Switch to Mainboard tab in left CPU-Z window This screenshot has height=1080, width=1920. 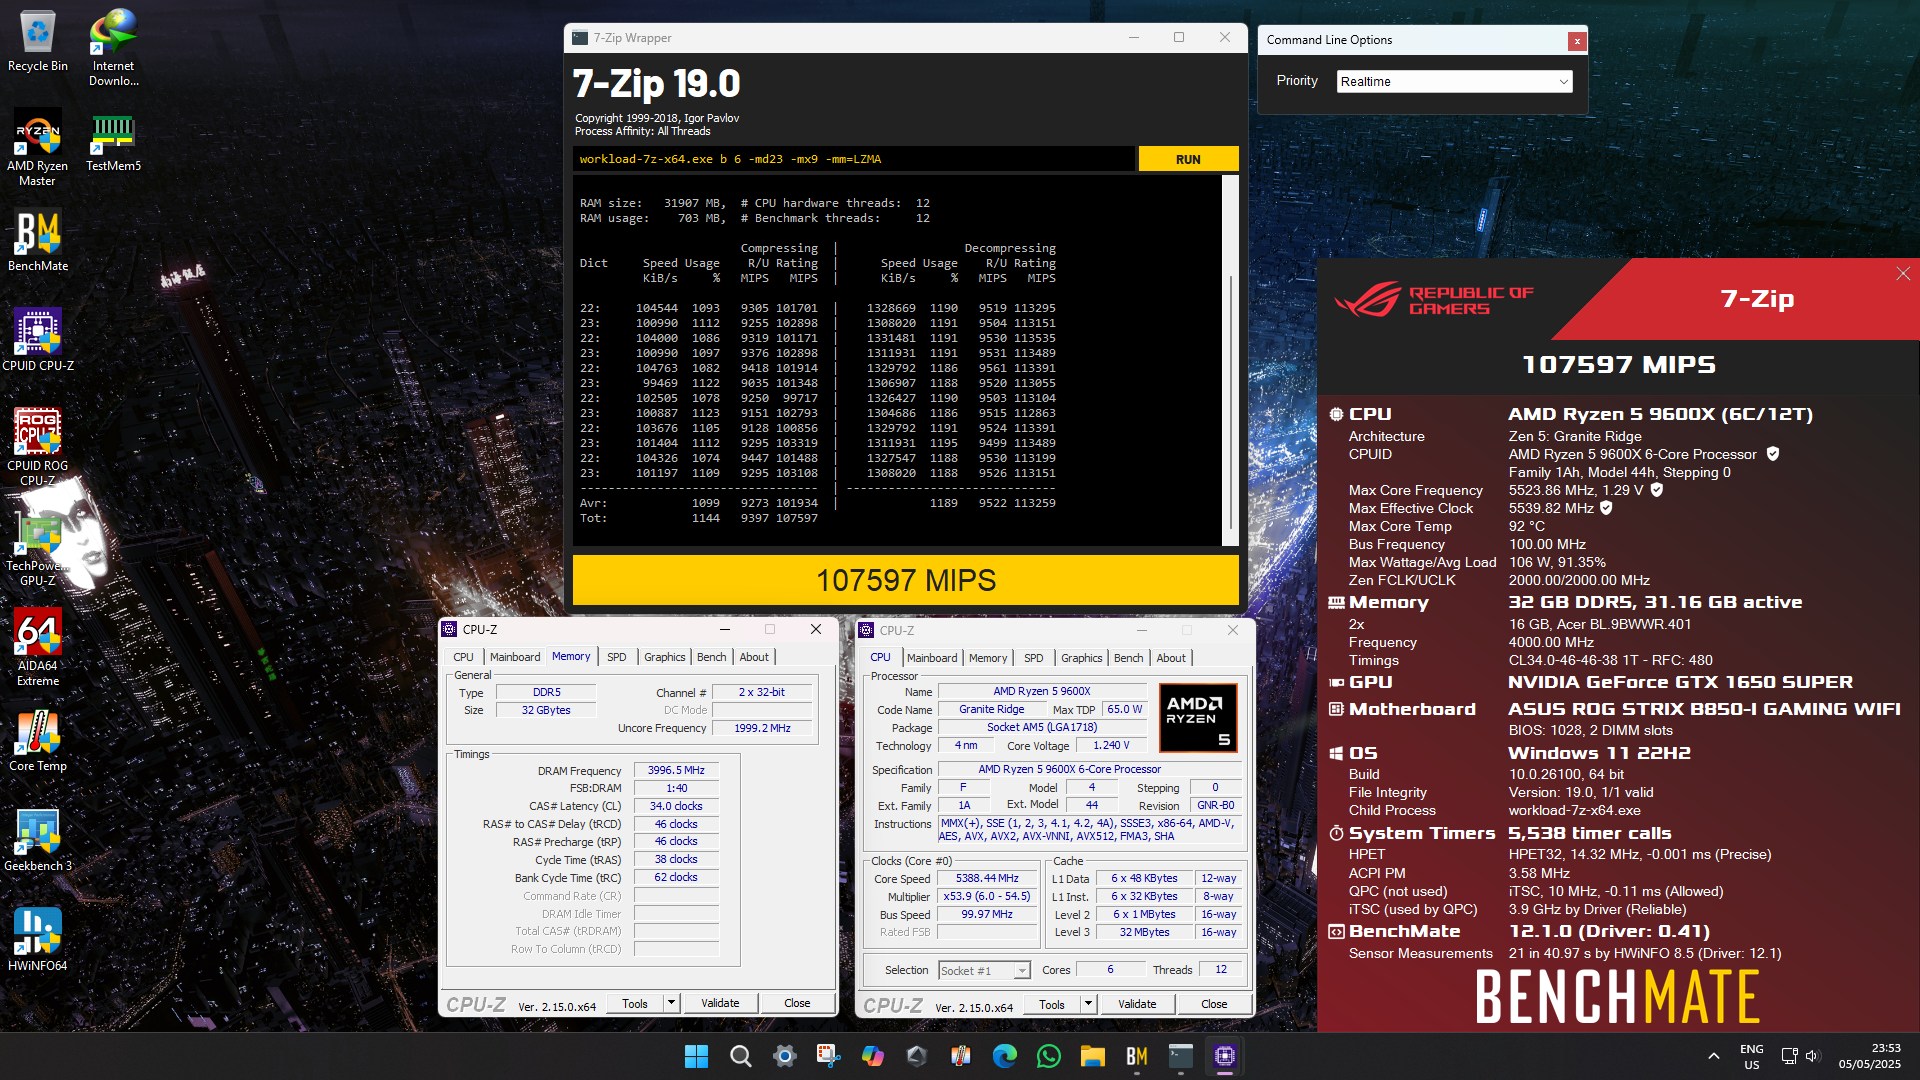click(515, 657)
